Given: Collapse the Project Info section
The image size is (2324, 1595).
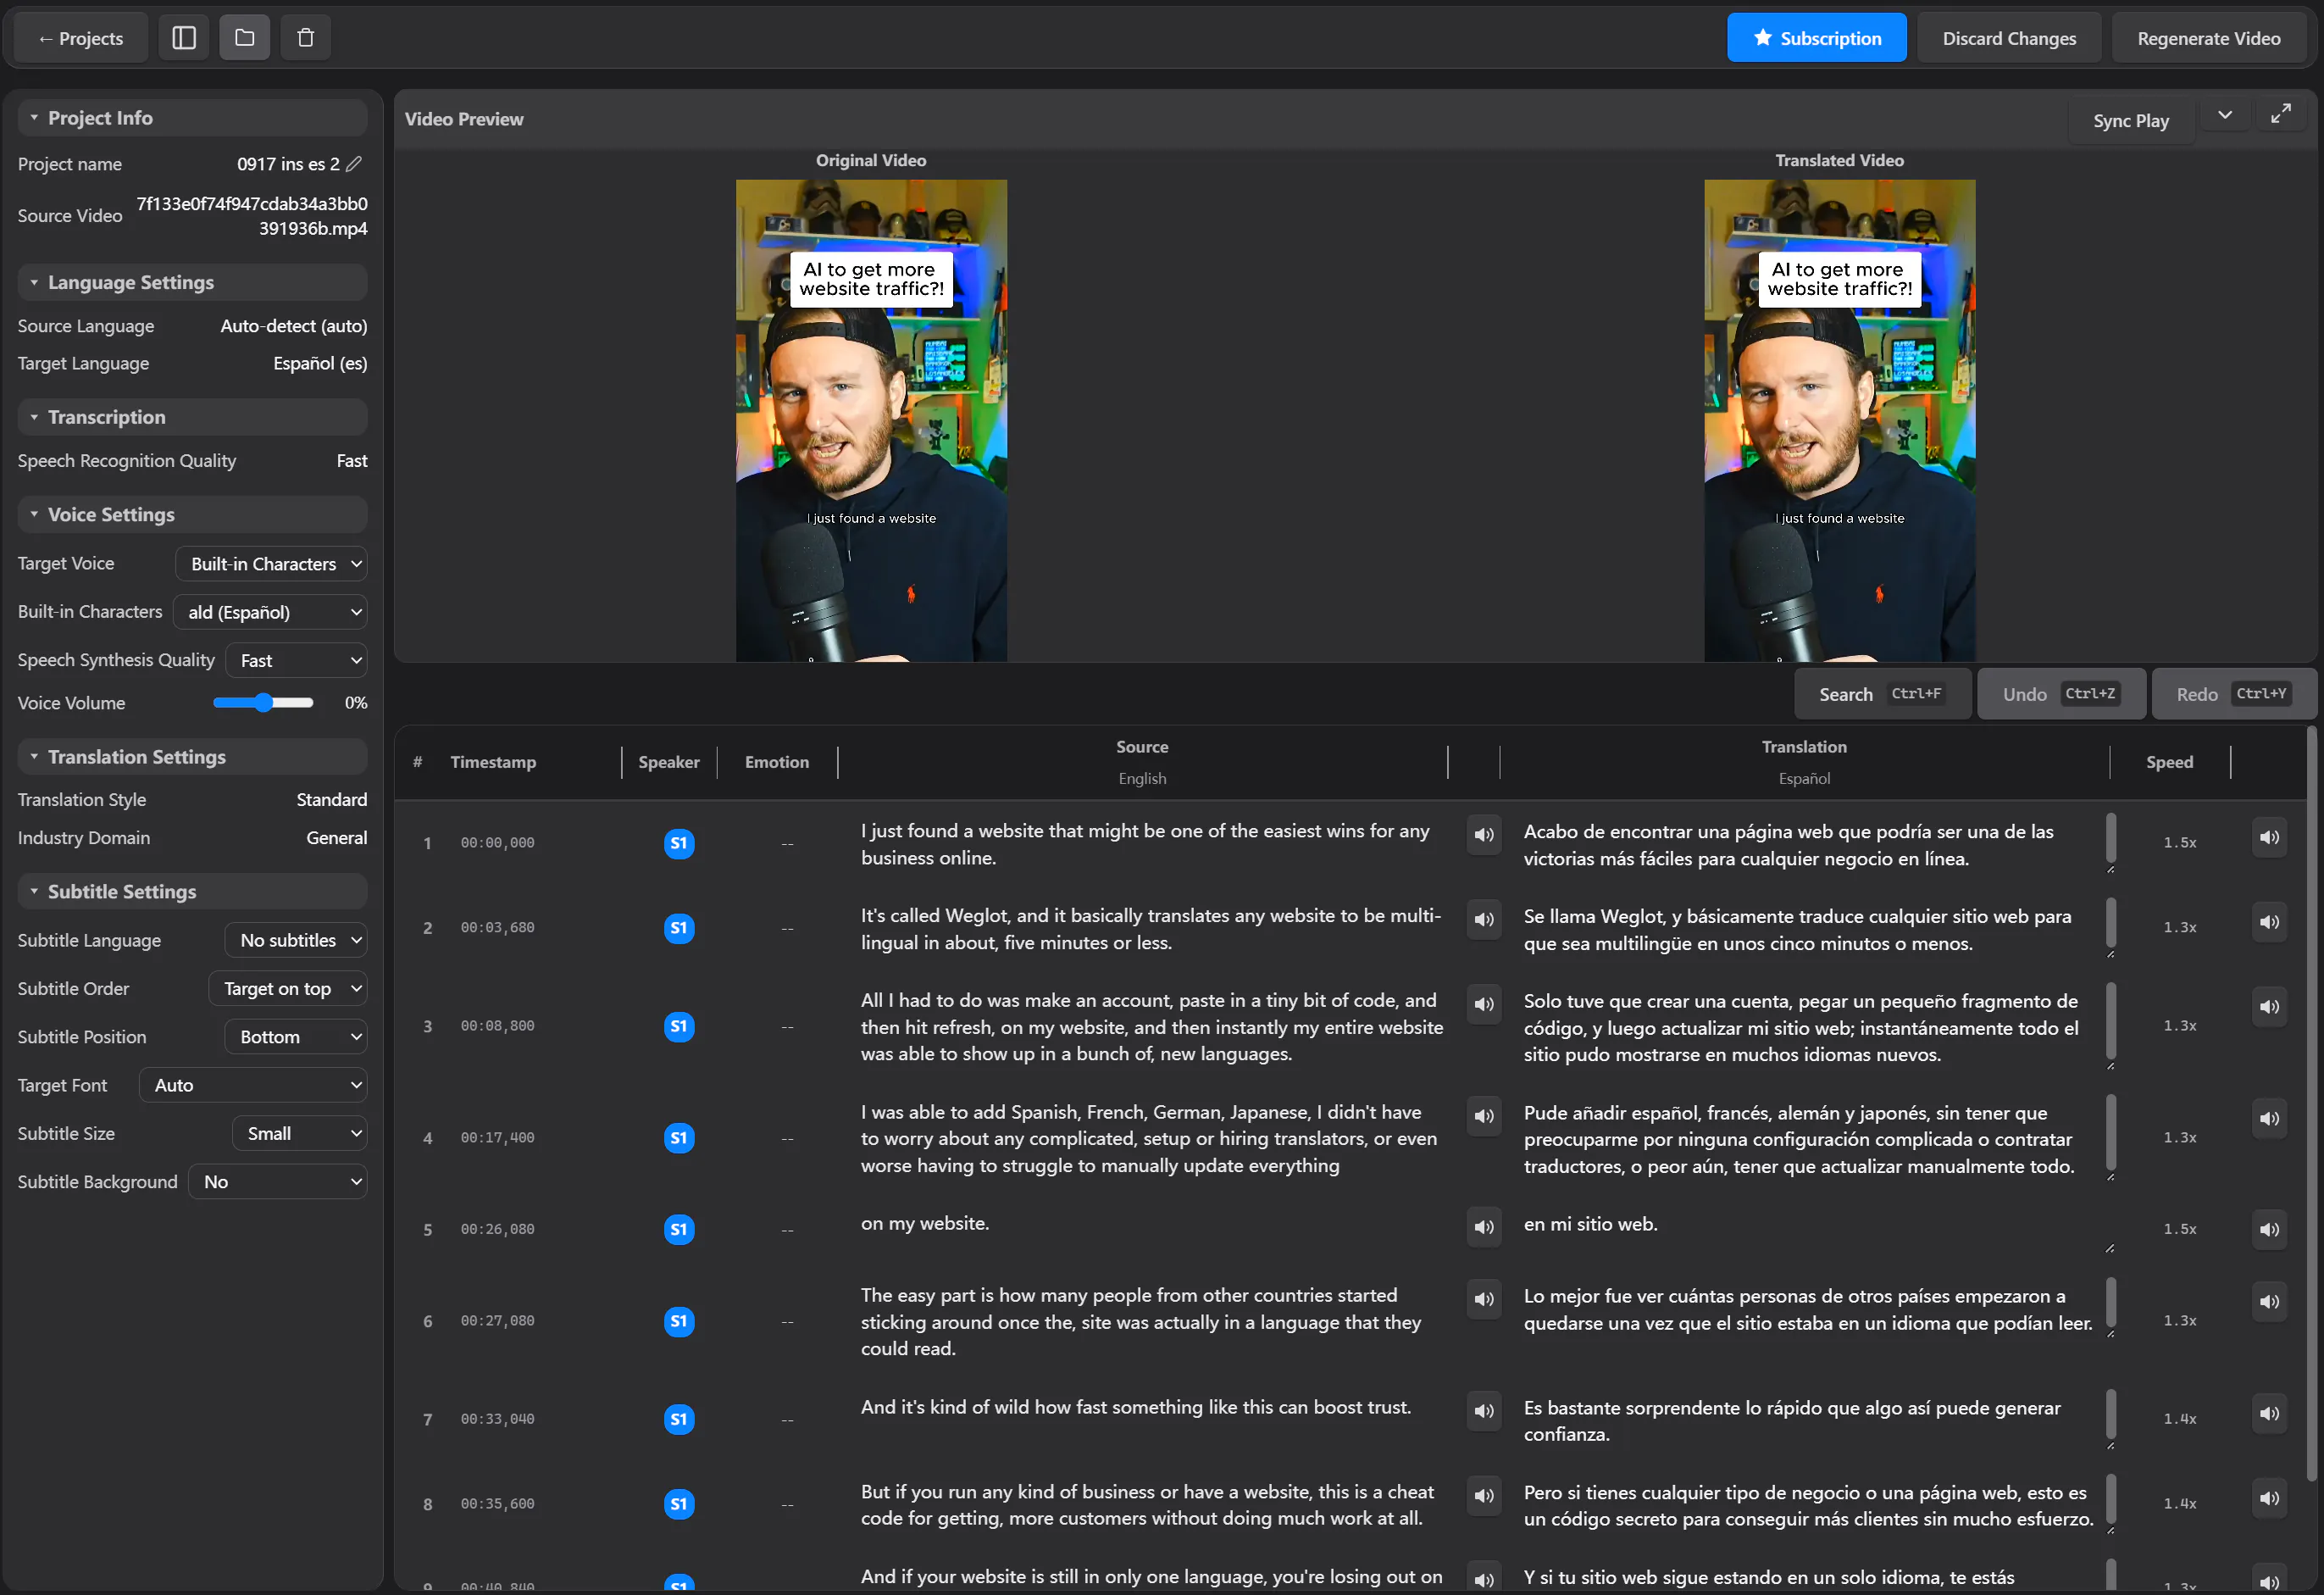Looking at the screenshot, I should pos(192,118).
